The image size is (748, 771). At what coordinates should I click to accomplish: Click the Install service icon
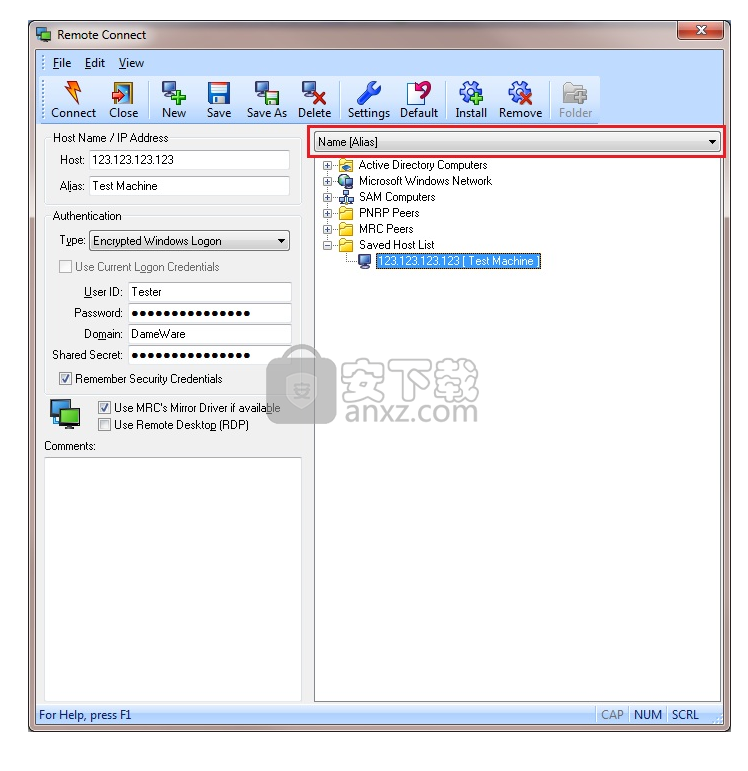[x=471, y=92]
